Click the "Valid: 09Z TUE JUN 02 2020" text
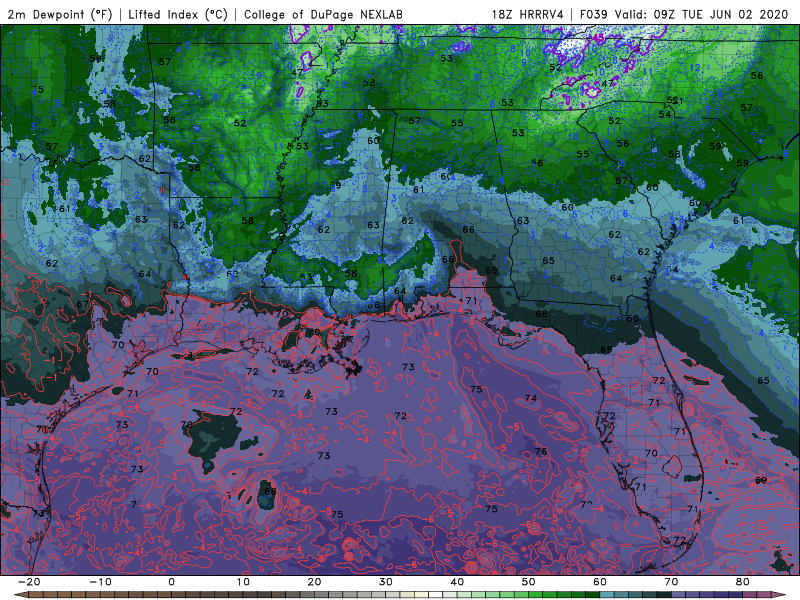800x600 pixels. tap(702, 14)
